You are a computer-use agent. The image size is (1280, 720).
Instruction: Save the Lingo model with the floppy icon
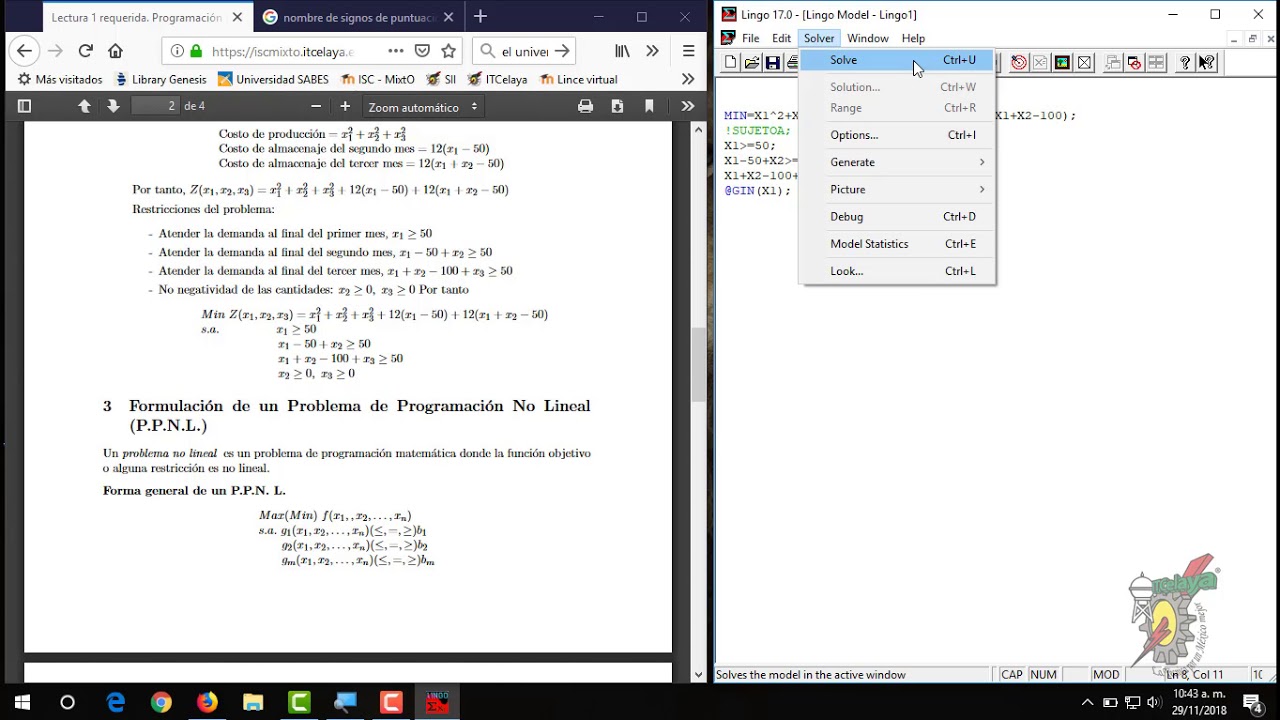(773, 63)
